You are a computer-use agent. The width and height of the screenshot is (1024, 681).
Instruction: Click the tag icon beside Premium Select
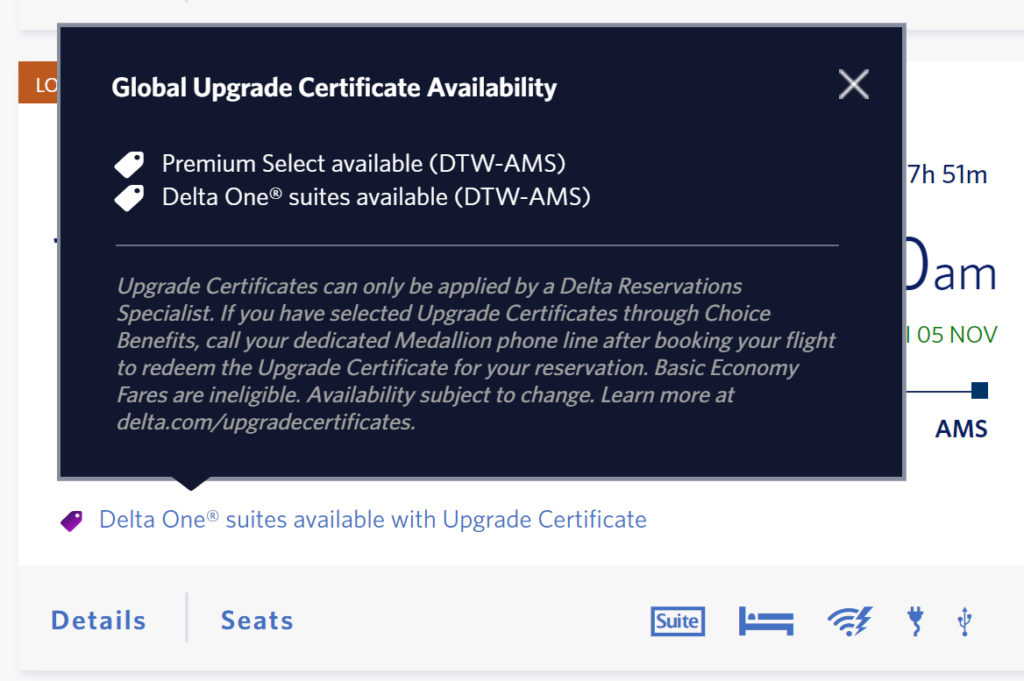tap(128, 162)
